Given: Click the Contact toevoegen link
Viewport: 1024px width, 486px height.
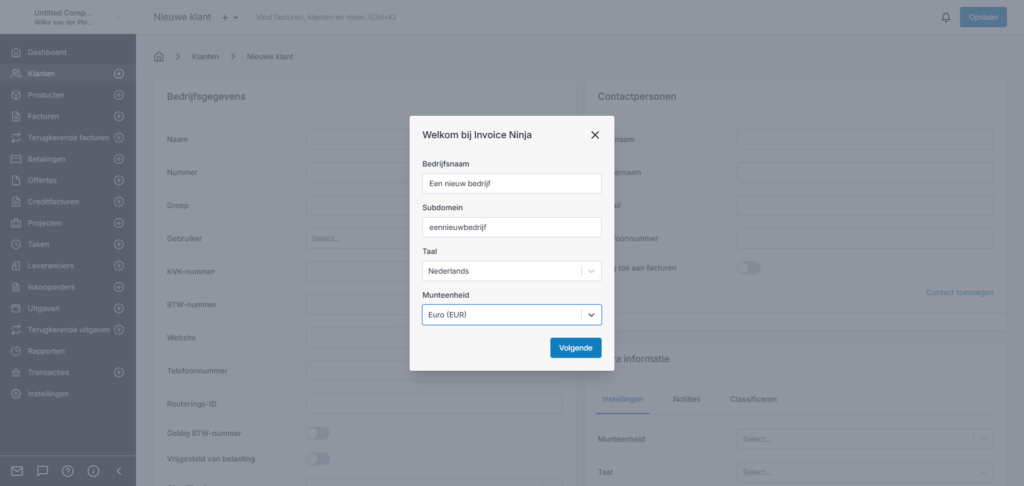Looking at the screenshot, I should click(960, 293).
